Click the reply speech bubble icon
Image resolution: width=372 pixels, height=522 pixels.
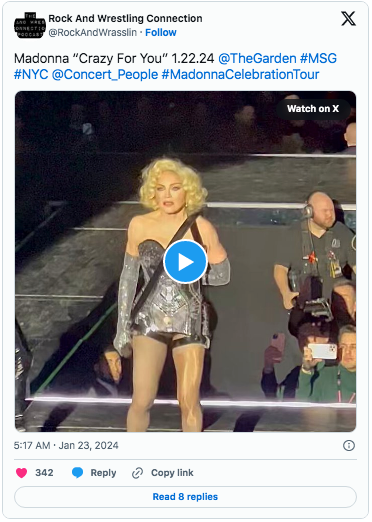(x=77, y=473)
